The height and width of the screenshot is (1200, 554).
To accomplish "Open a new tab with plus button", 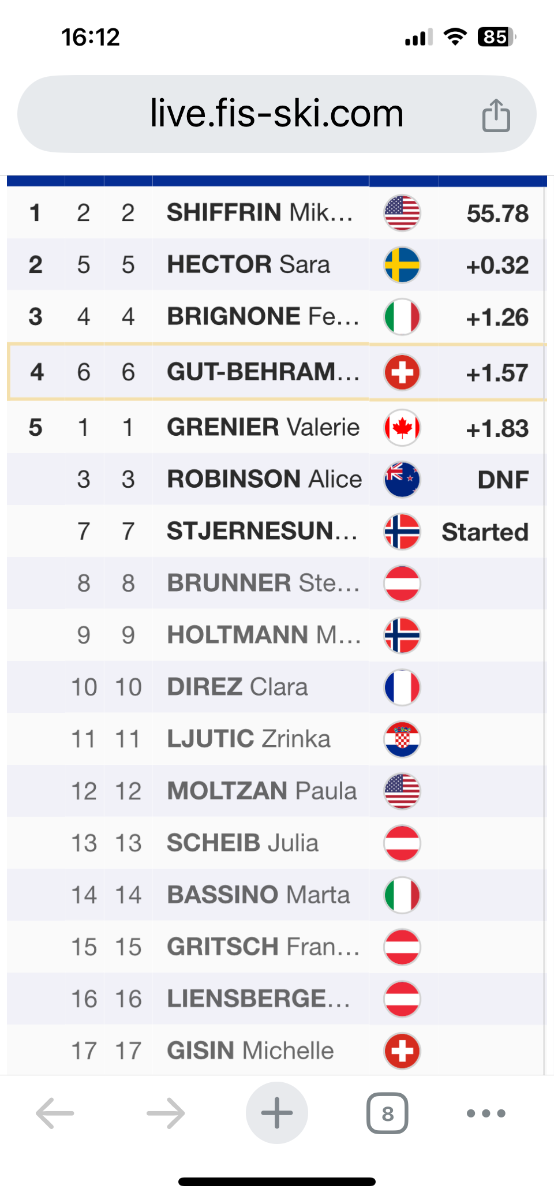I will 277,1113.
